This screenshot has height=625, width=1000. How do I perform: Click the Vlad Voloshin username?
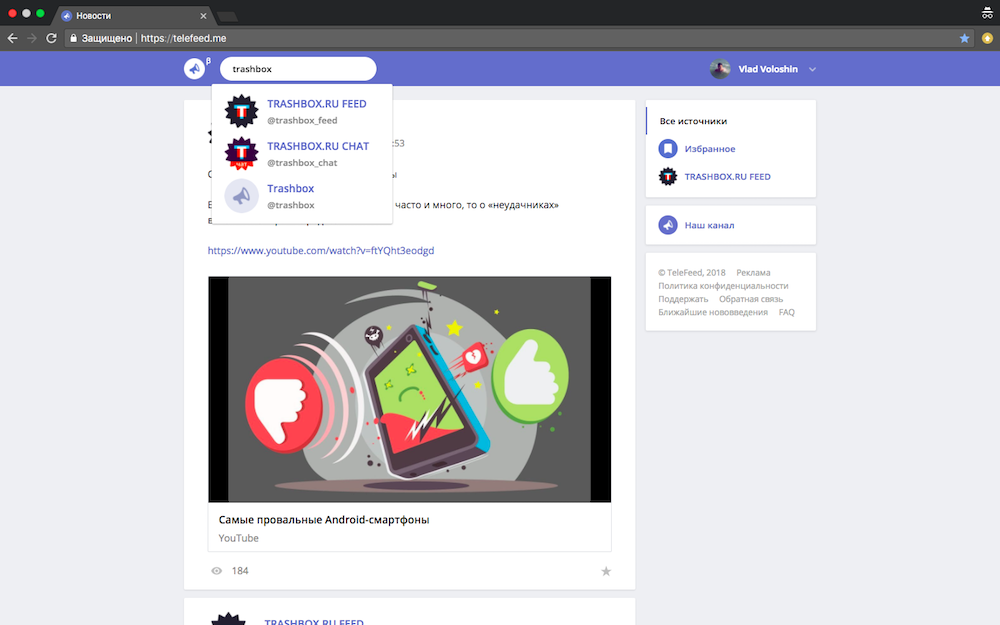pyautogui.click(x=768, y=69)
